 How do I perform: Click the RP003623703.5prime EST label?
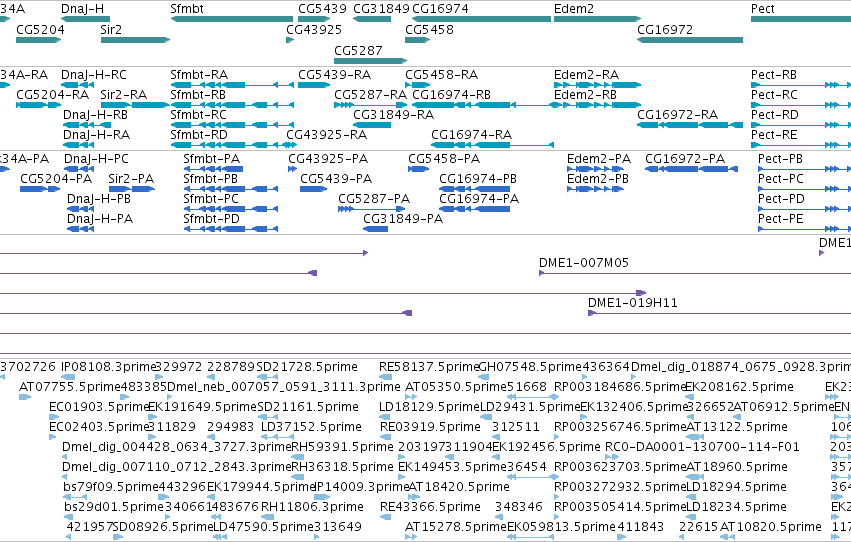[x=620, y=468]
